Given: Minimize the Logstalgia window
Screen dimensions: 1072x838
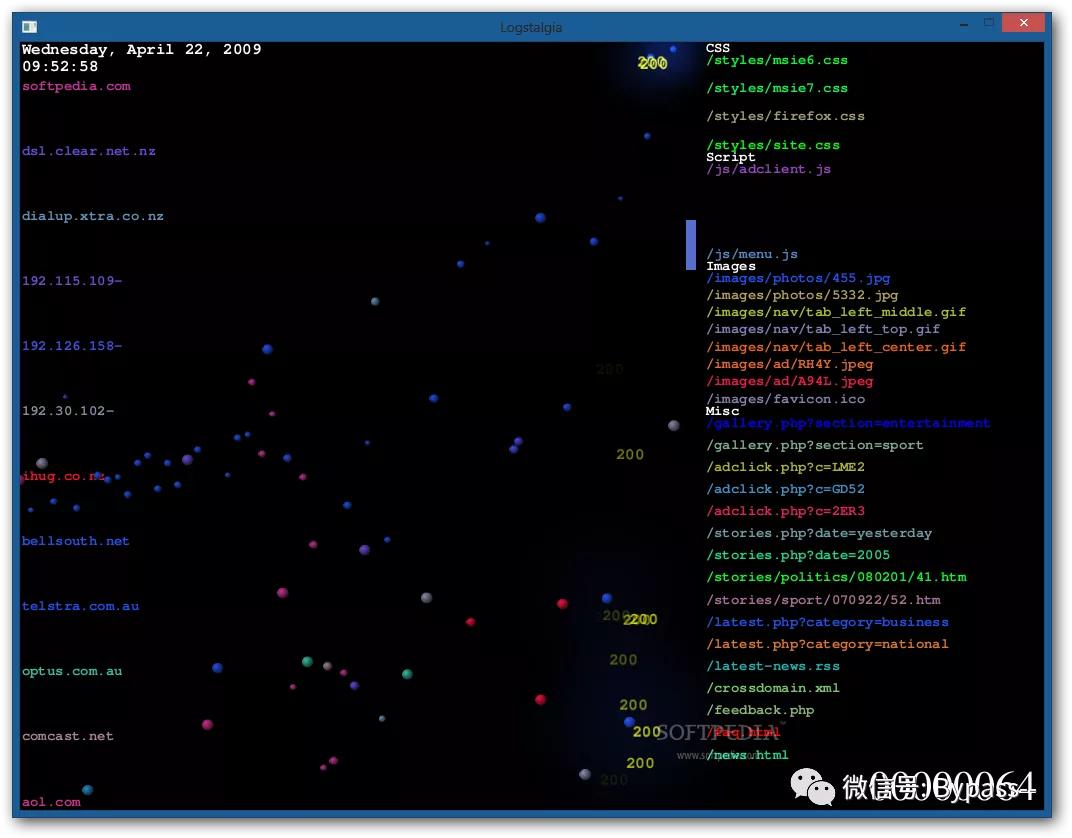Looking at the screenshot, I should tap(963, 24).
